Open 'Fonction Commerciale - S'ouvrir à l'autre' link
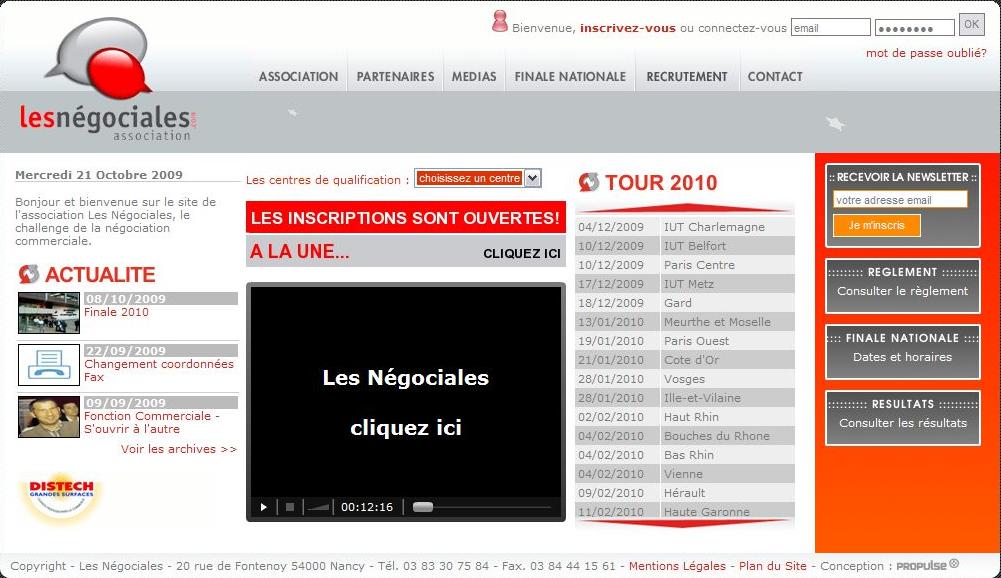1001x578 pixels. coord(152,422)
